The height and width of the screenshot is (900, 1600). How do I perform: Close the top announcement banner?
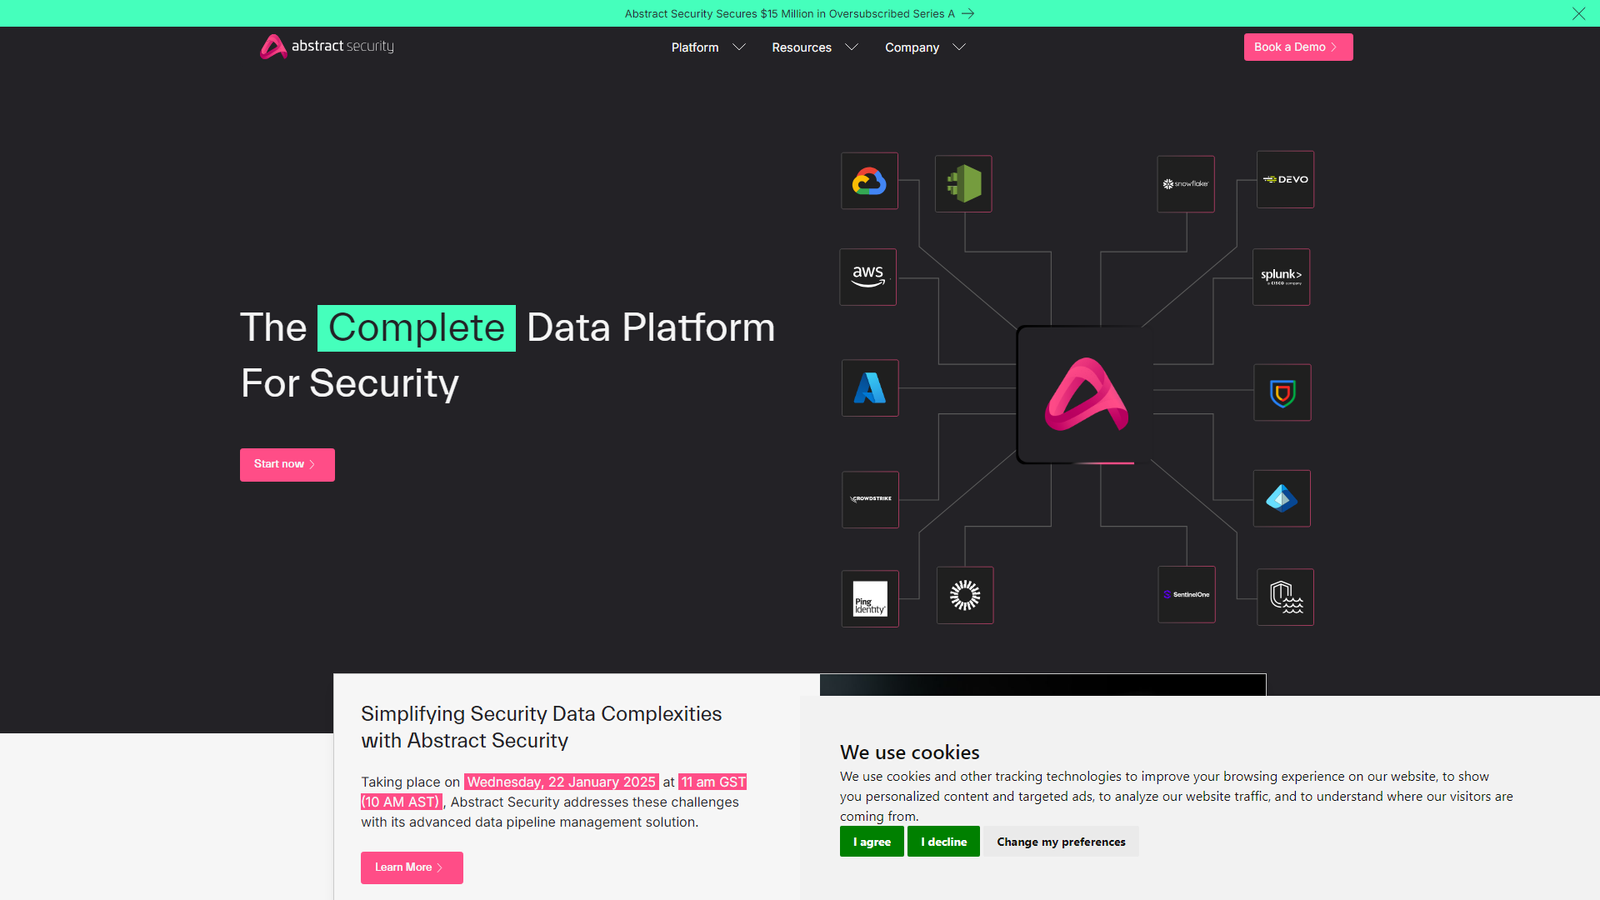(x=1579, y=13)
